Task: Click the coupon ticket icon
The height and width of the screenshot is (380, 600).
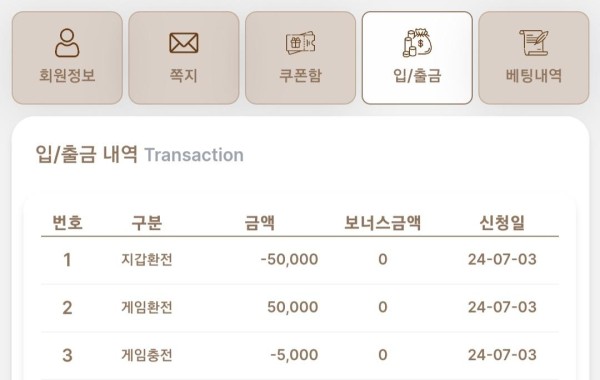Action: click(300, 43)
